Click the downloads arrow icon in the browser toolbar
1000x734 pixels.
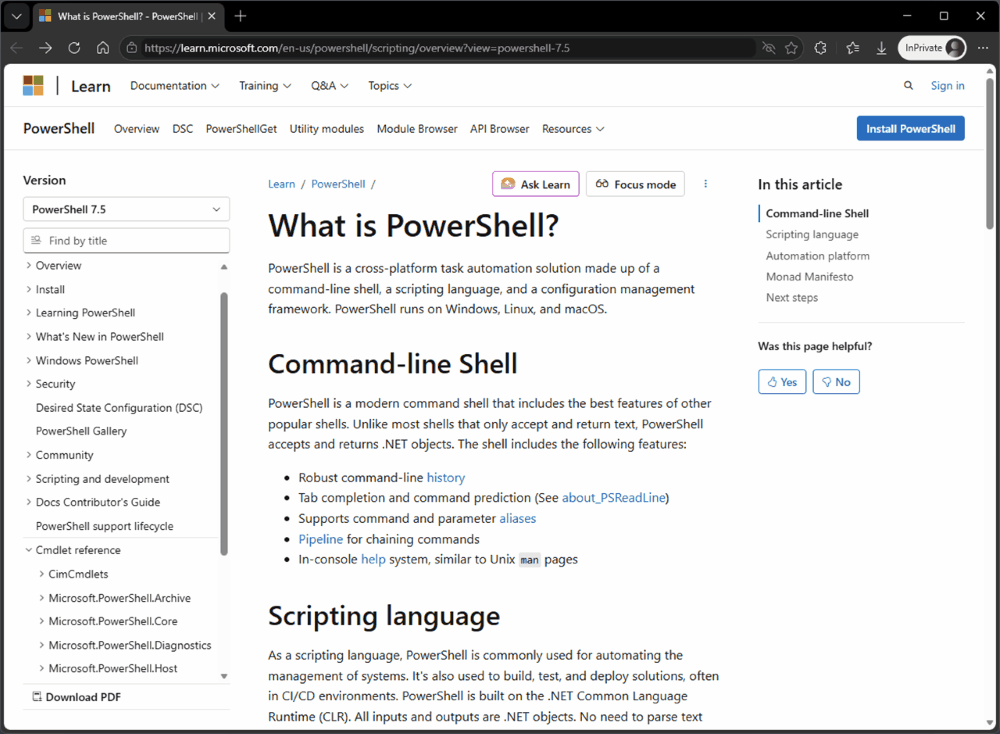(881, 47)
